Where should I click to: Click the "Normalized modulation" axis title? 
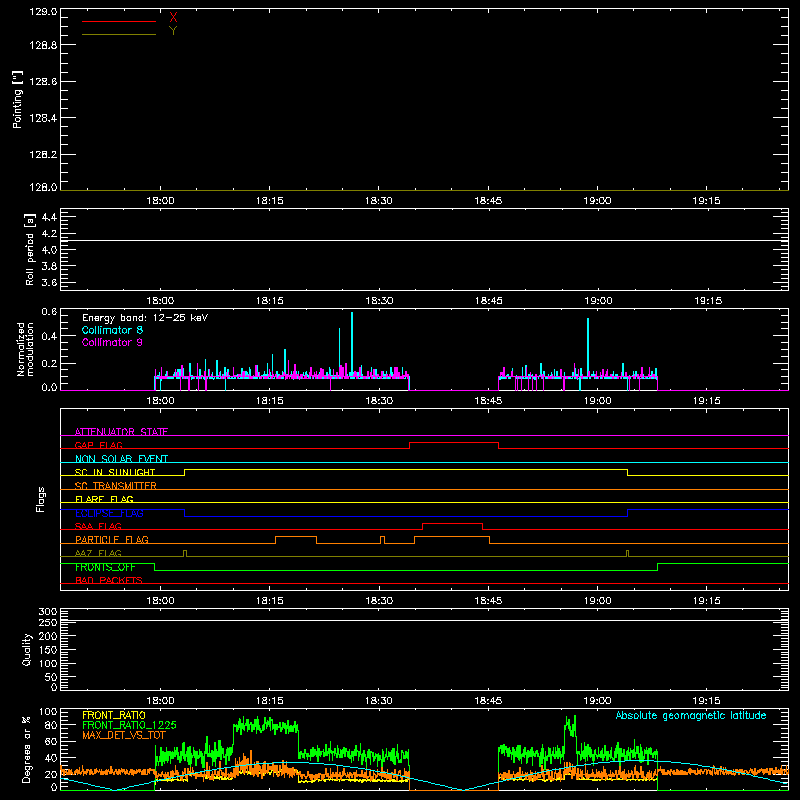pyautogui.click(x=25, y=349)
